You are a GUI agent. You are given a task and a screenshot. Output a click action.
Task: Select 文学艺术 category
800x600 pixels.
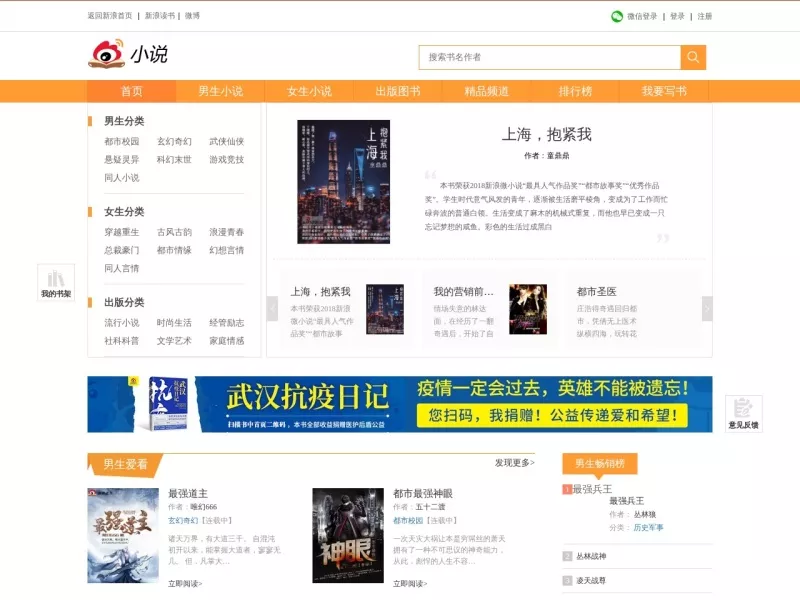(x=174, y=341)
